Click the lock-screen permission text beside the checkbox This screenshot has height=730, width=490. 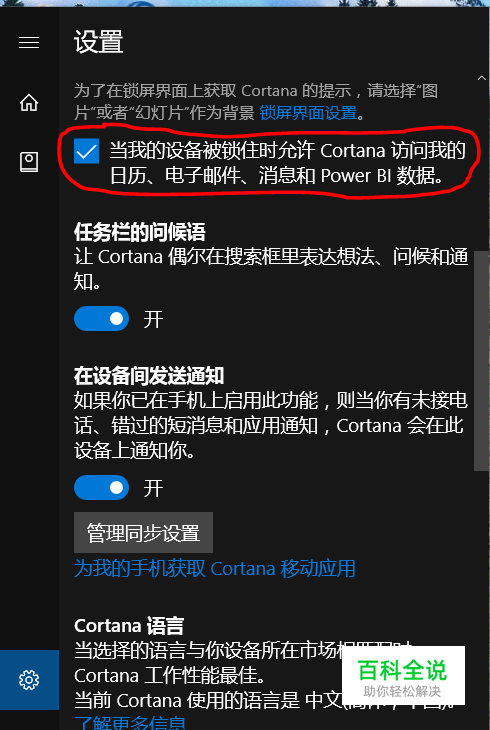click(287, 163)
